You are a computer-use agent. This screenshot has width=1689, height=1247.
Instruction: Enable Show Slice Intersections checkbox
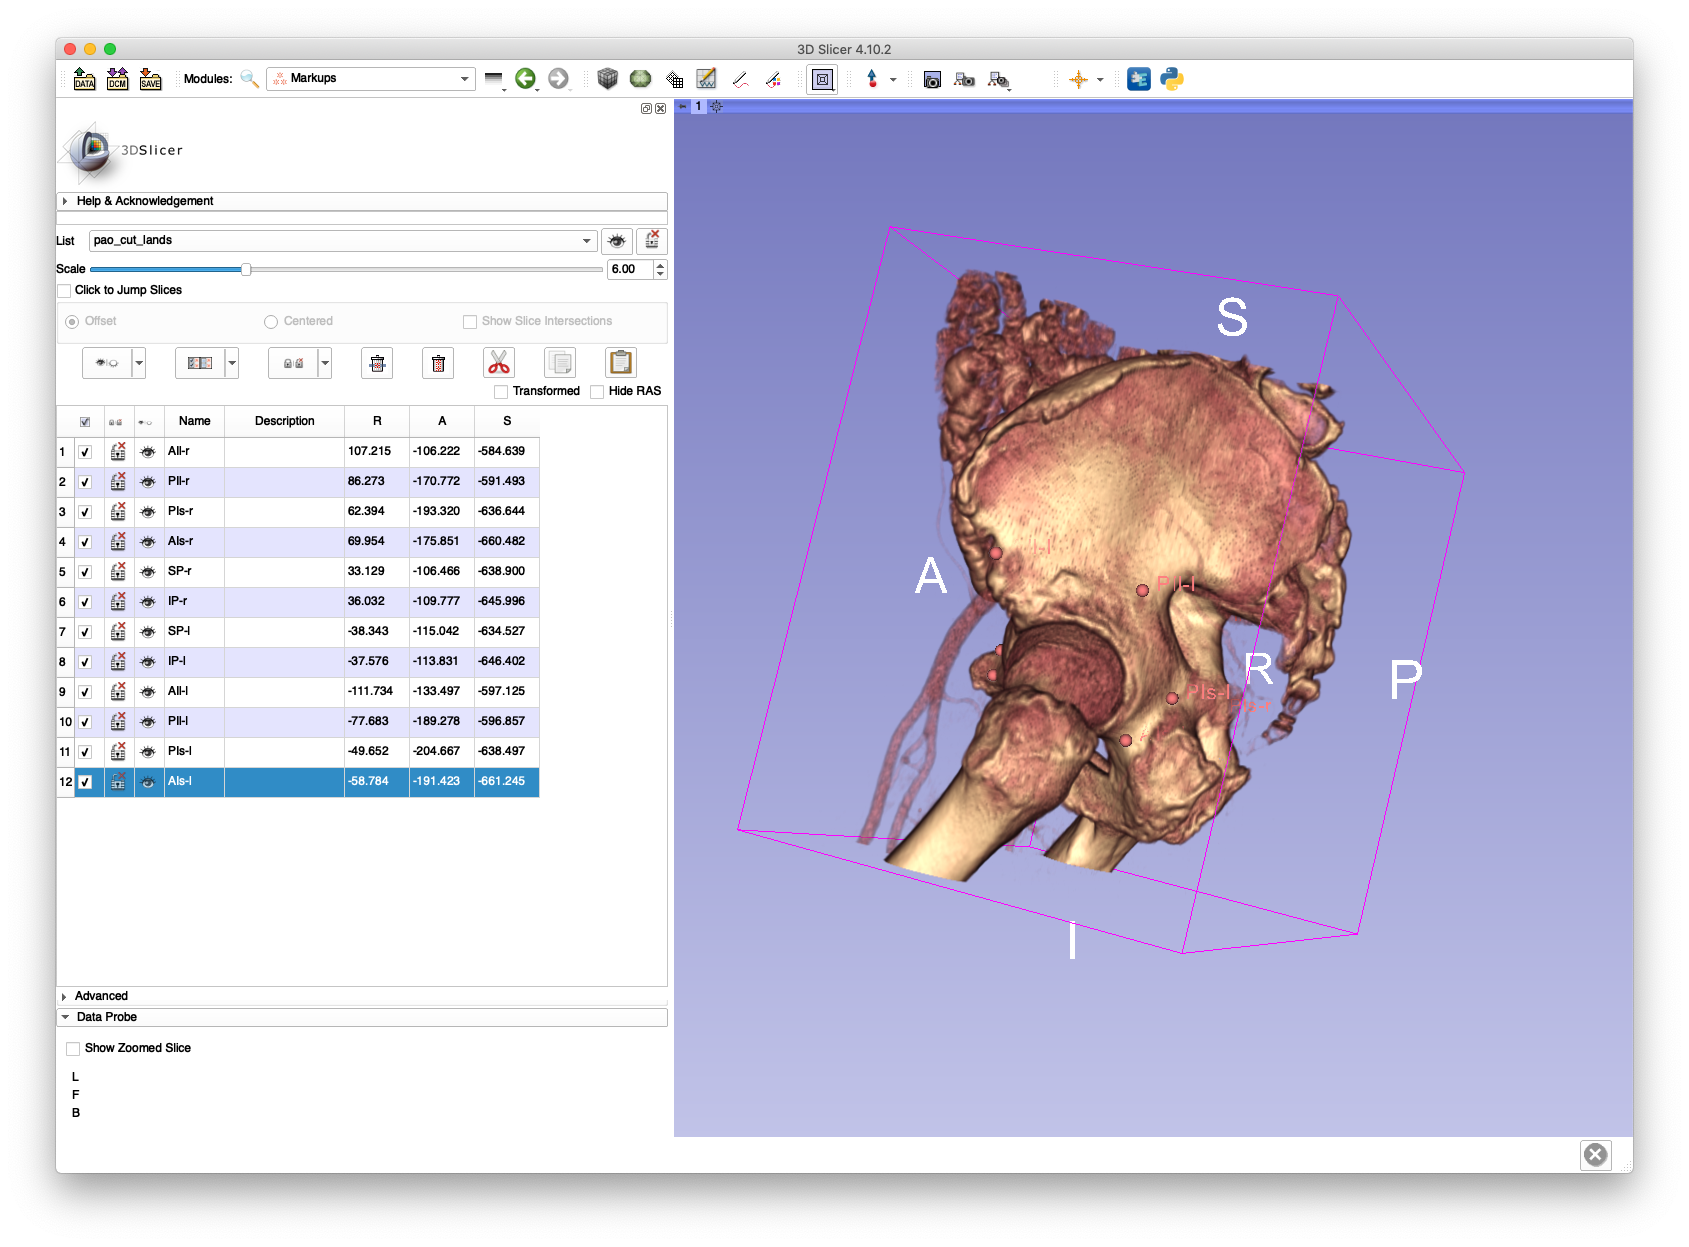[470, 322]
